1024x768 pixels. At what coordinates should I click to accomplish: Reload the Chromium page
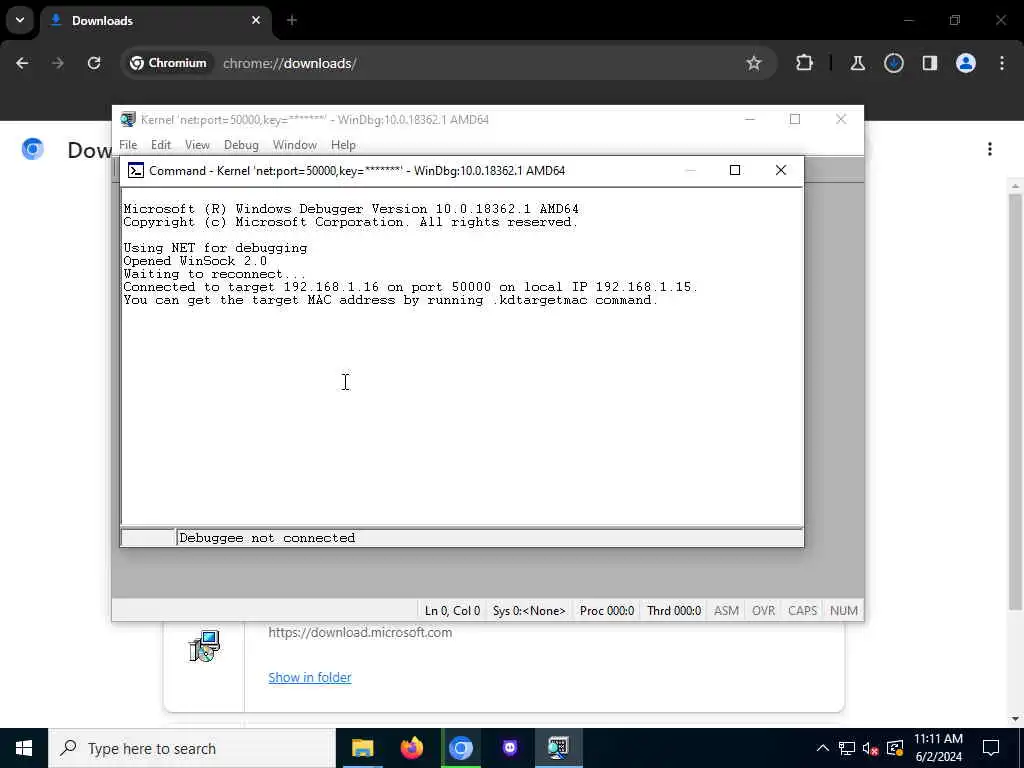click(94, 63)
